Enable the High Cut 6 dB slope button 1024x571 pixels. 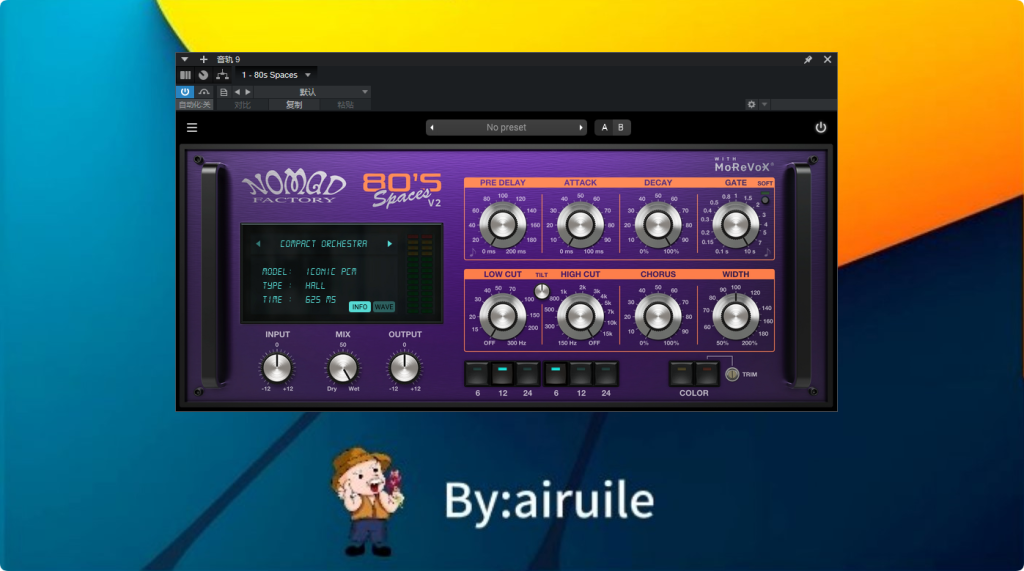coord(556,374)
